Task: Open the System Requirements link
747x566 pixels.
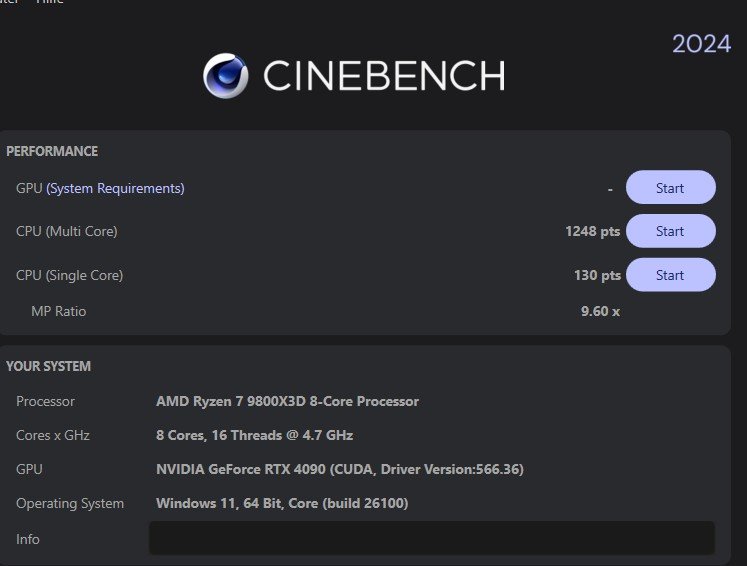Action: [115, 188]
